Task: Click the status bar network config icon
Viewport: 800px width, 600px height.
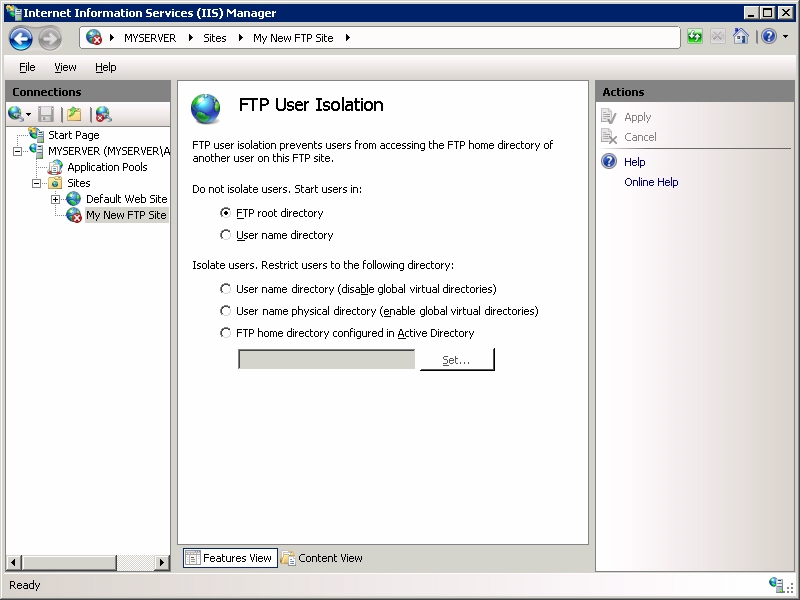Action: pyautogui.click(x=777, y=584)
